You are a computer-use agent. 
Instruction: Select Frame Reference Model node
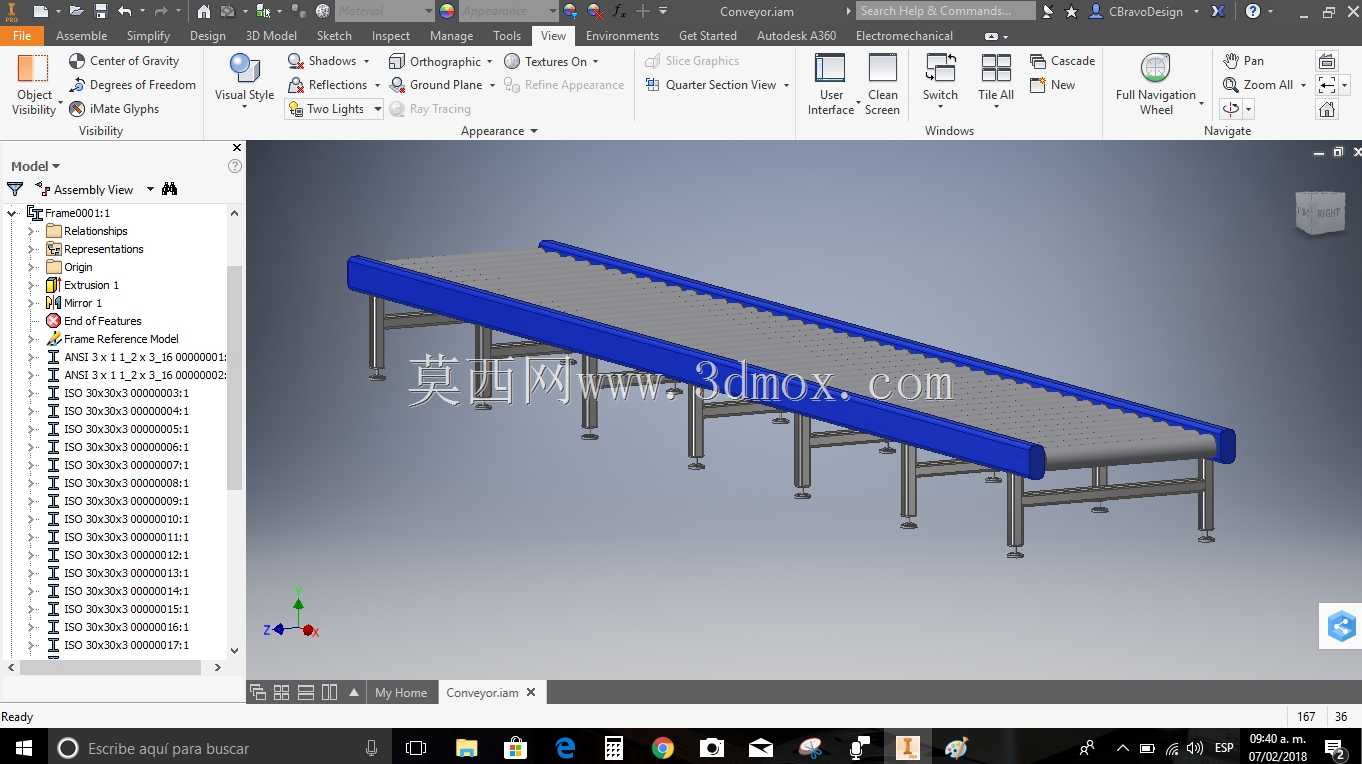tap(121, 339)
